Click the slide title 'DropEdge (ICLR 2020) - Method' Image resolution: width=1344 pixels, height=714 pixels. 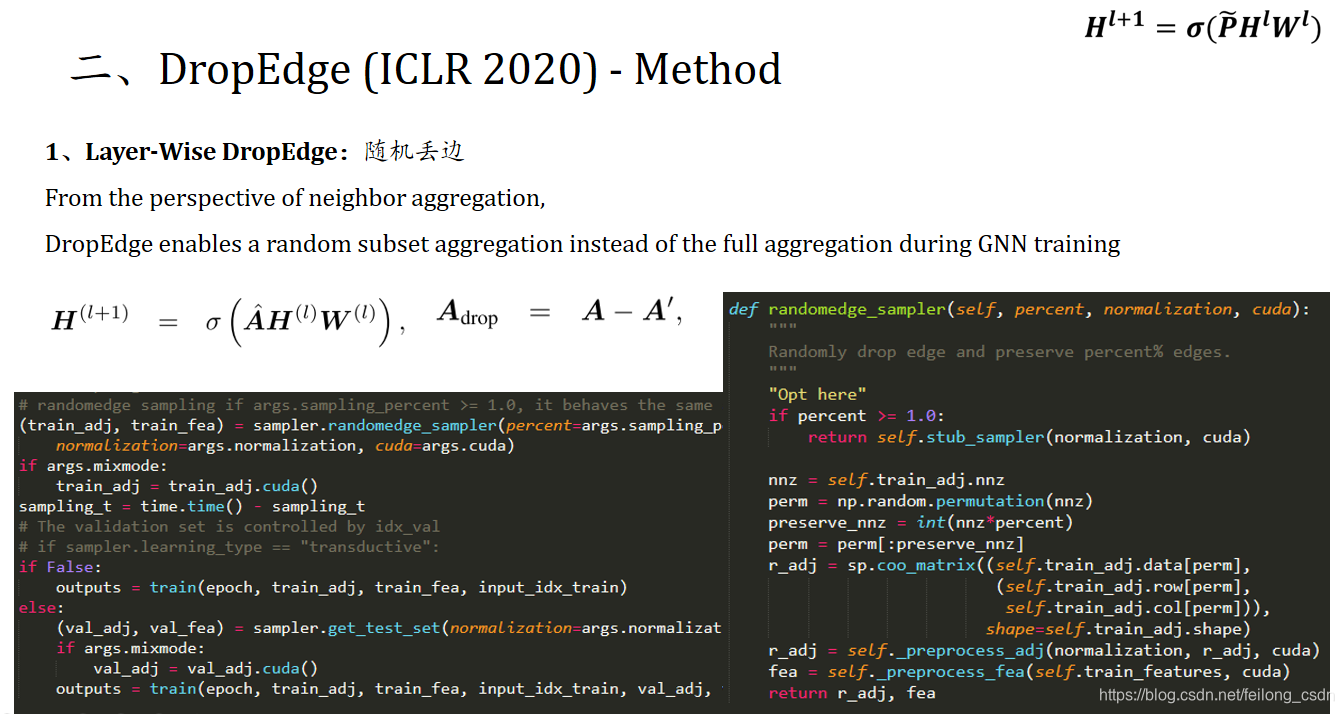tap(470, 70)
